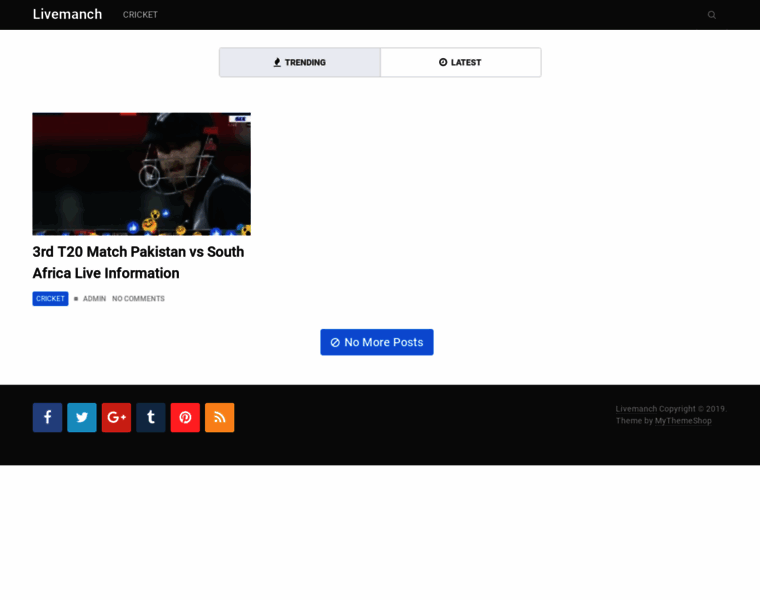The height and width of the screenshot is (600, 760).
Task: Switch to the Latest tab
Action: coord(460,62)
